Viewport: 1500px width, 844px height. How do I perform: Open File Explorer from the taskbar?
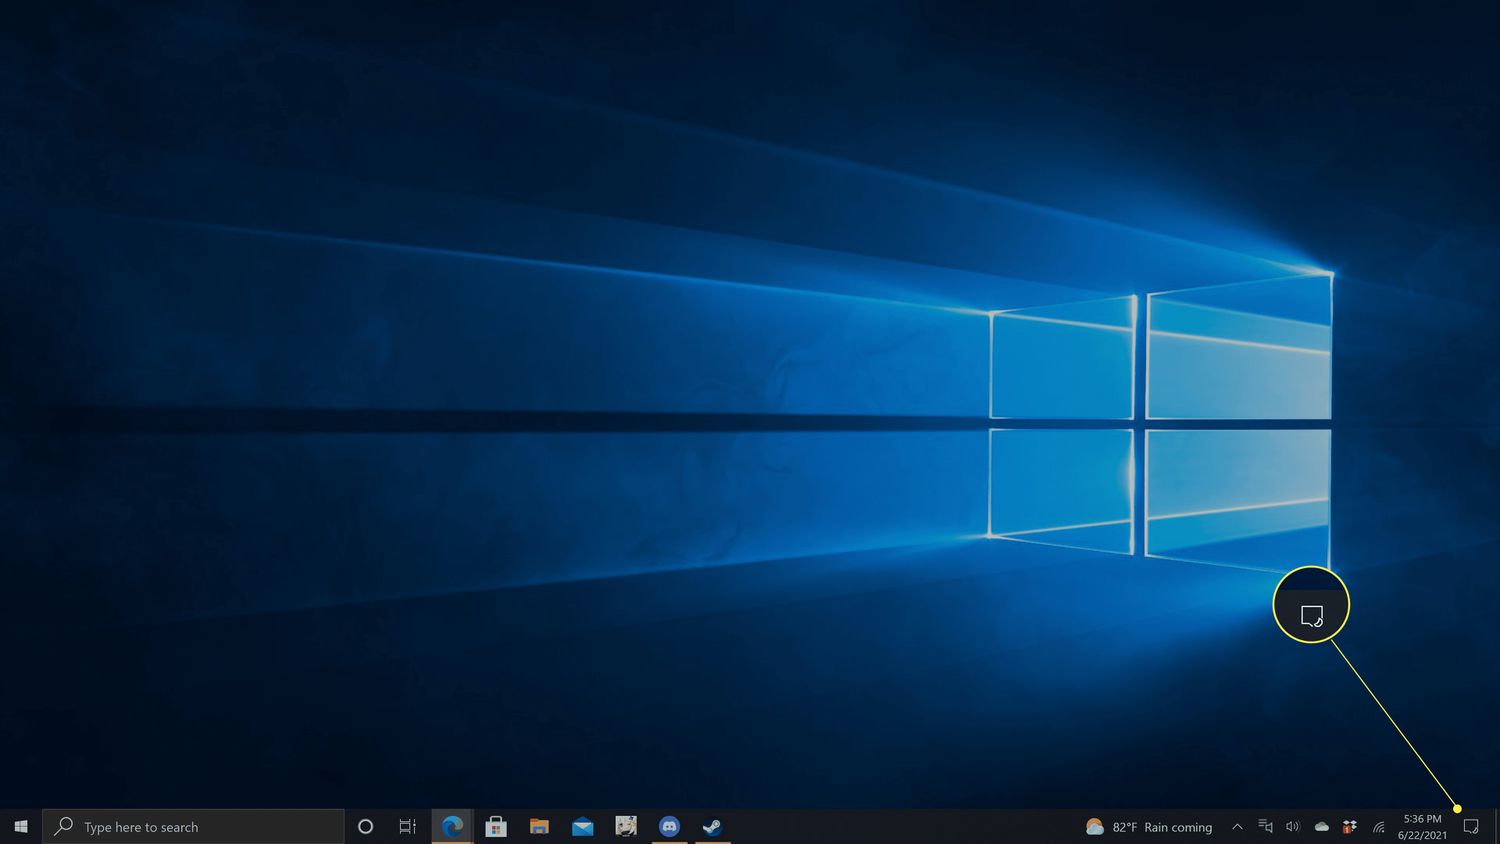539,827
